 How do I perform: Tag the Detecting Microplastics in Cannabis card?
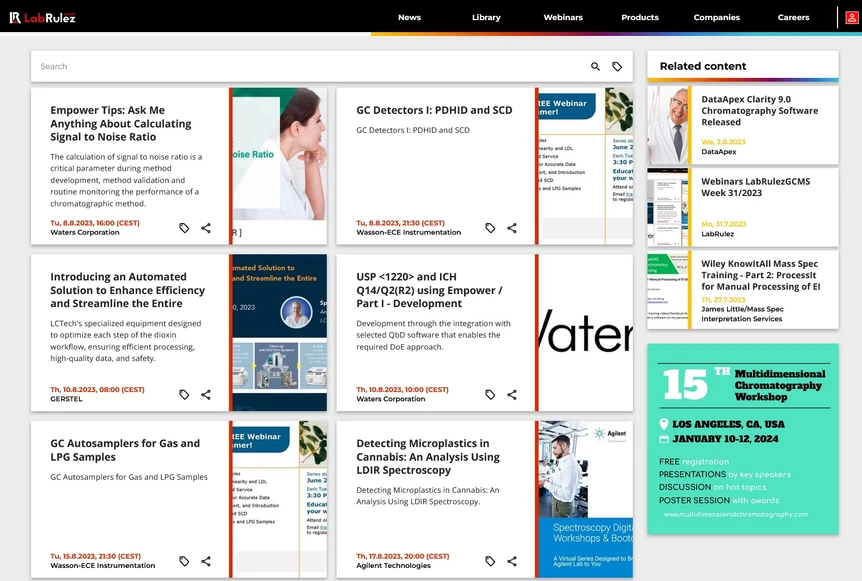[x=490, y=561]
